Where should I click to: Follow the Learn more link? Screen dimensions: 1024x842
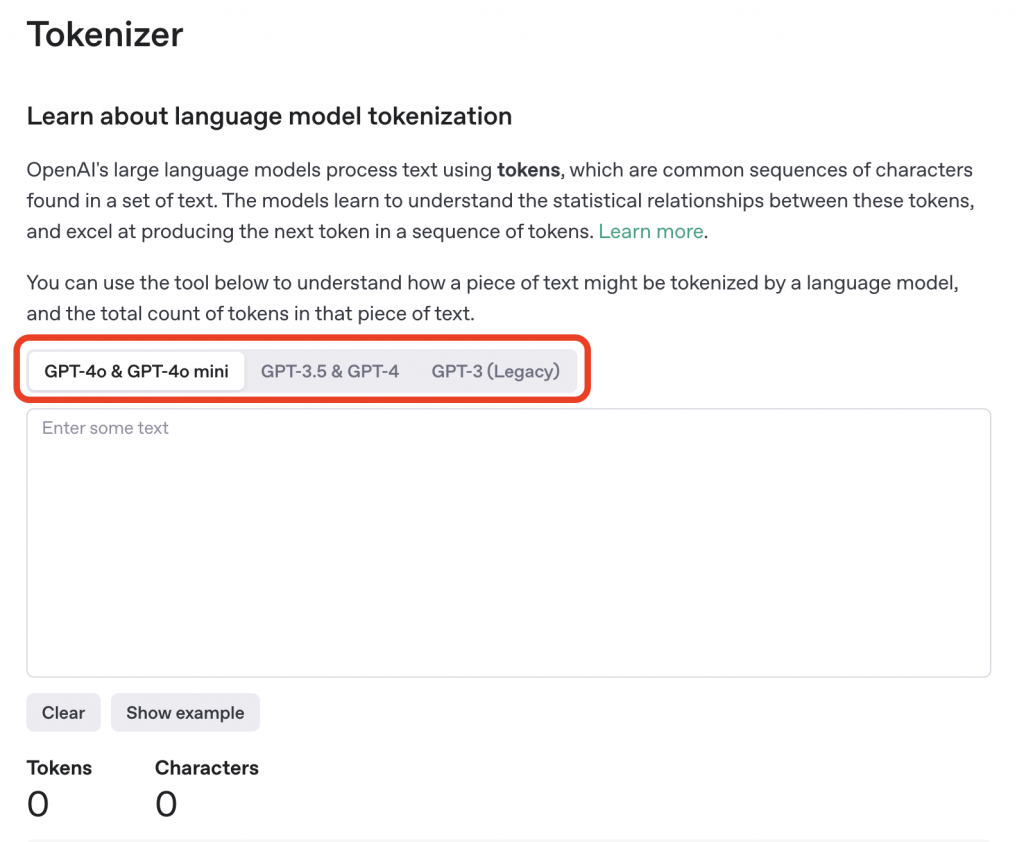[x=651, y=231]
